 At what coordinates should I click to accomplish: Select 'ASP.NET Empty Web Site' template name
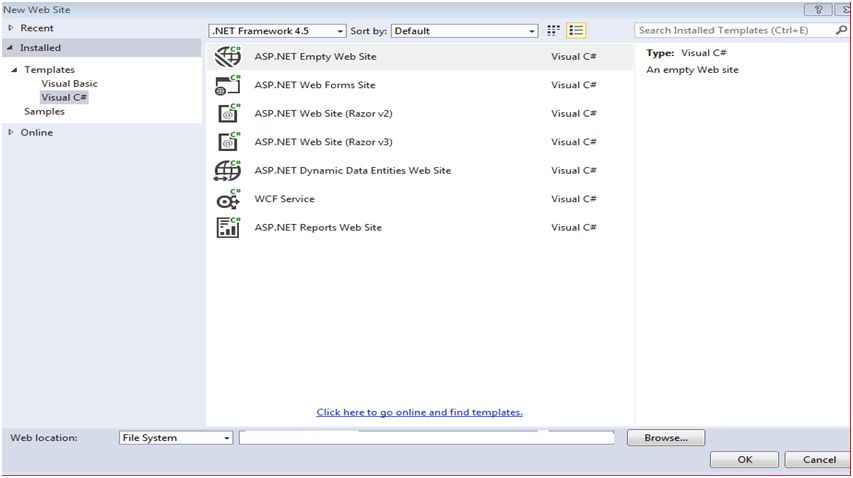click(x=316, y=57)
